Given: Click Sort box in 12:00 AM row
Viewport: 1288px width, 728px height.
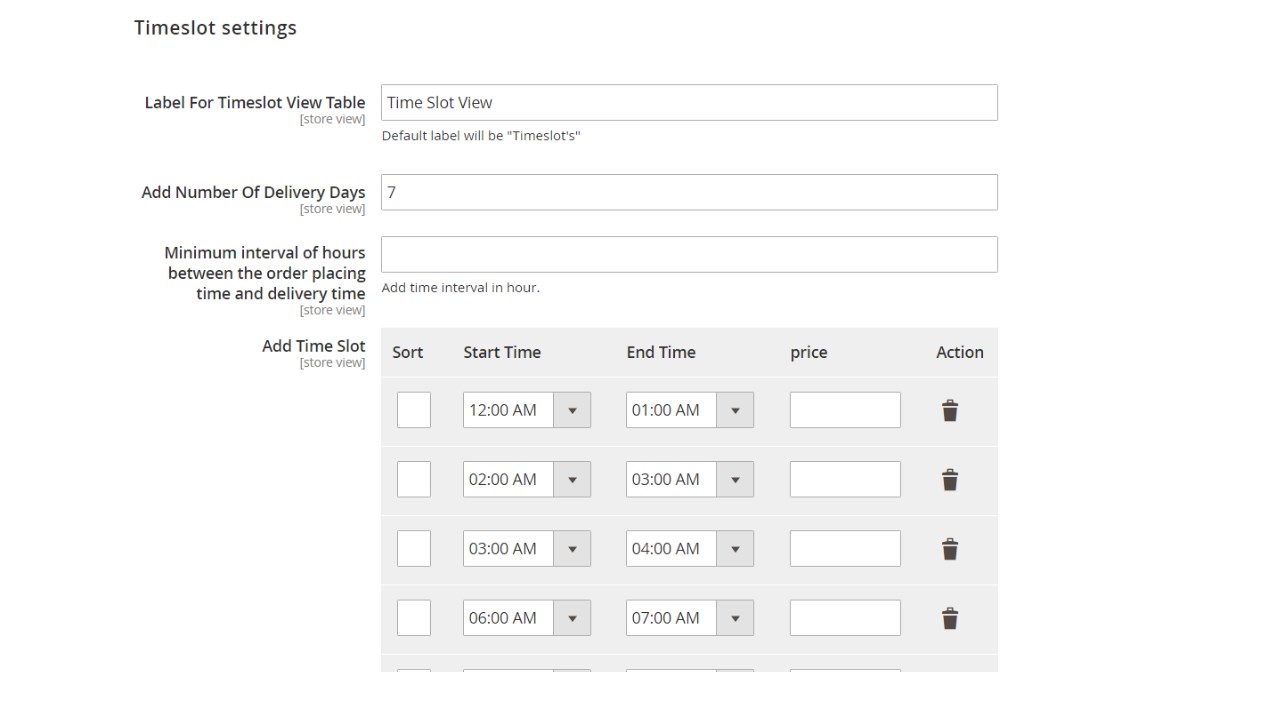Looking at the screenshot, I should [x=414, y=410].
